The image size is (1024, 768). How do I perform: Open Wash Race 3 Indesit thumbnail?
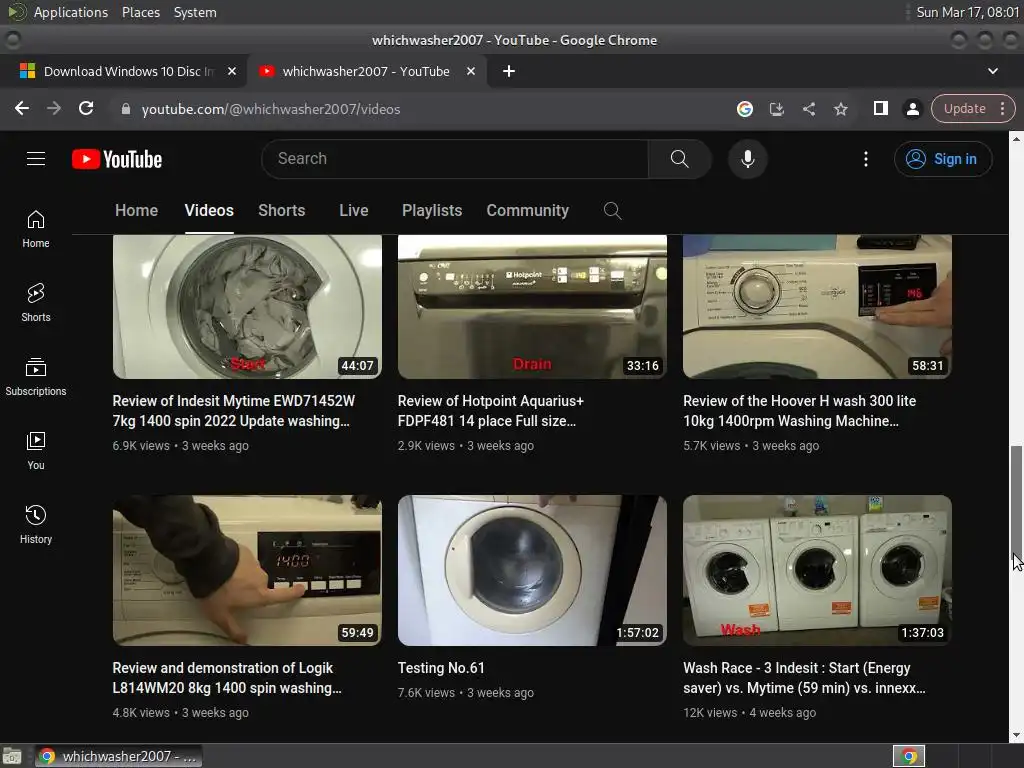pyautogui.click(x=818, y=570)
